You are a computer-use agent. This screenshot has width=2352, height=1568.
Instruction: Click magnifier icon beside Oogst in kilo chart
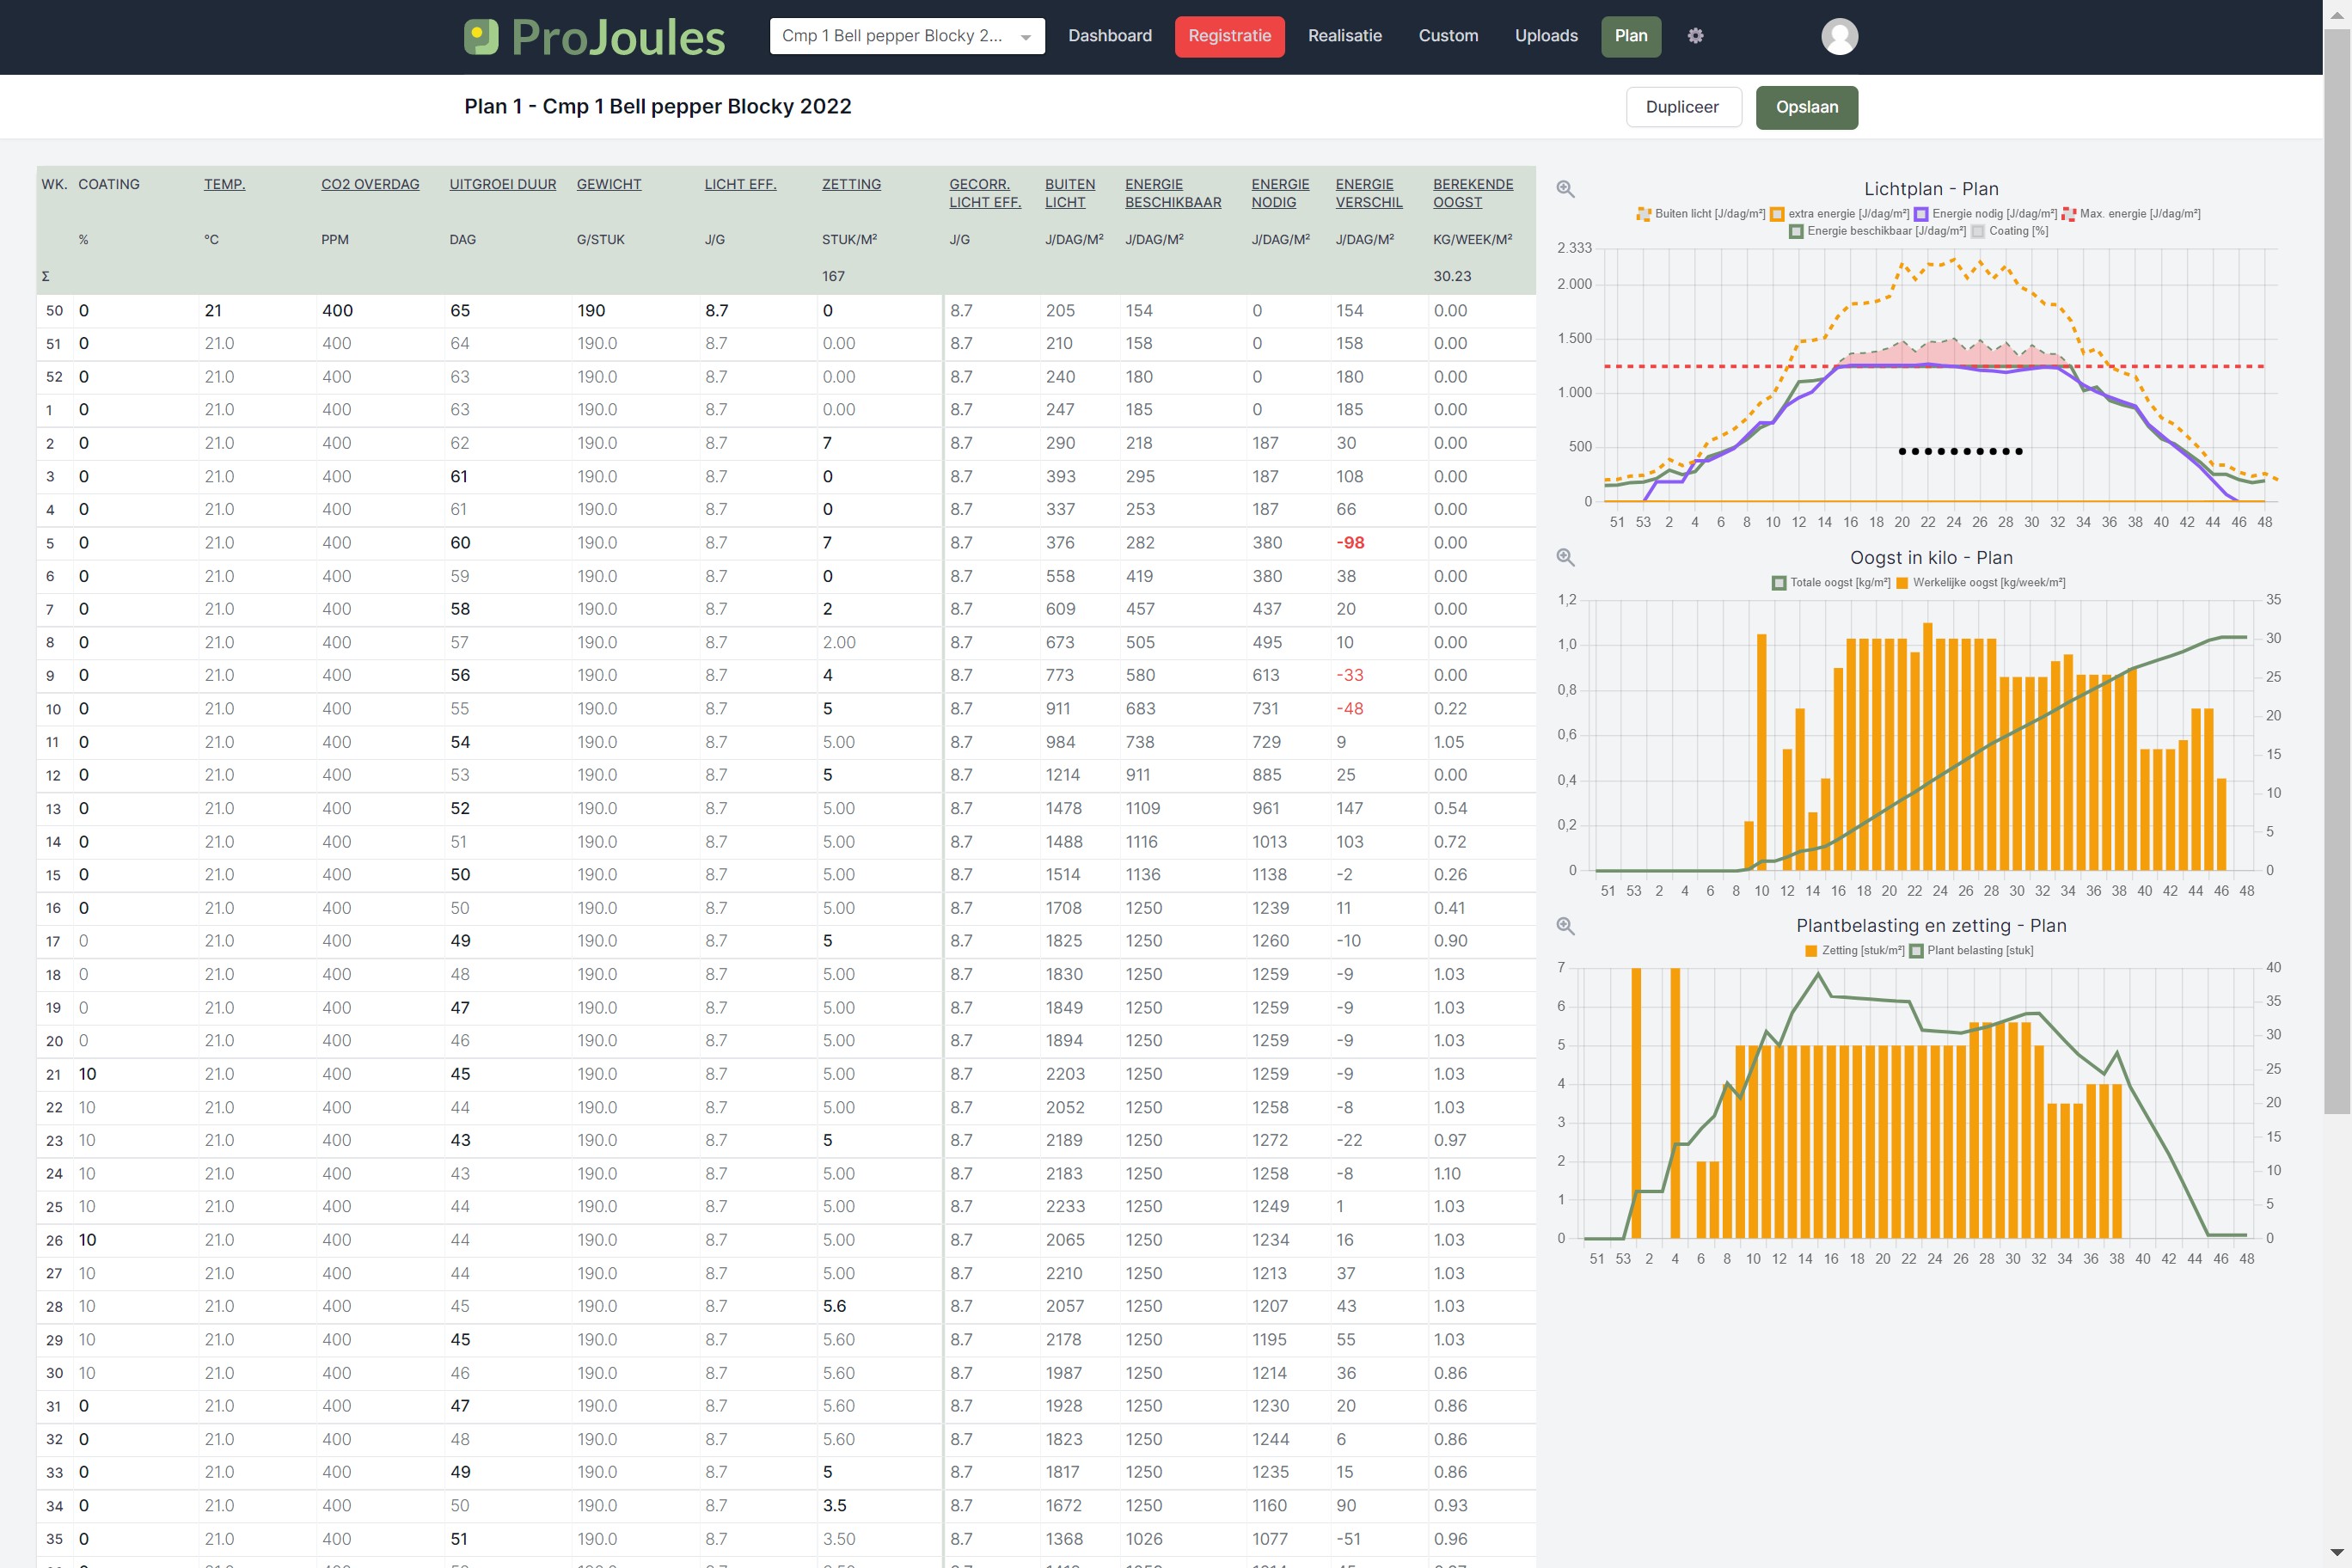click(x=1565, y=558)
